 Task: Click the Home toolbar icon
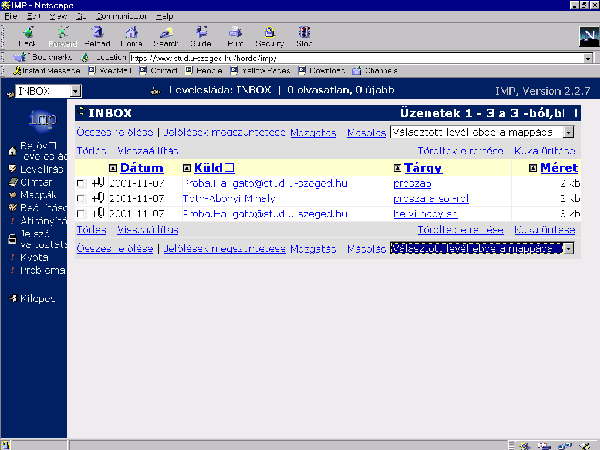[130, 36]
